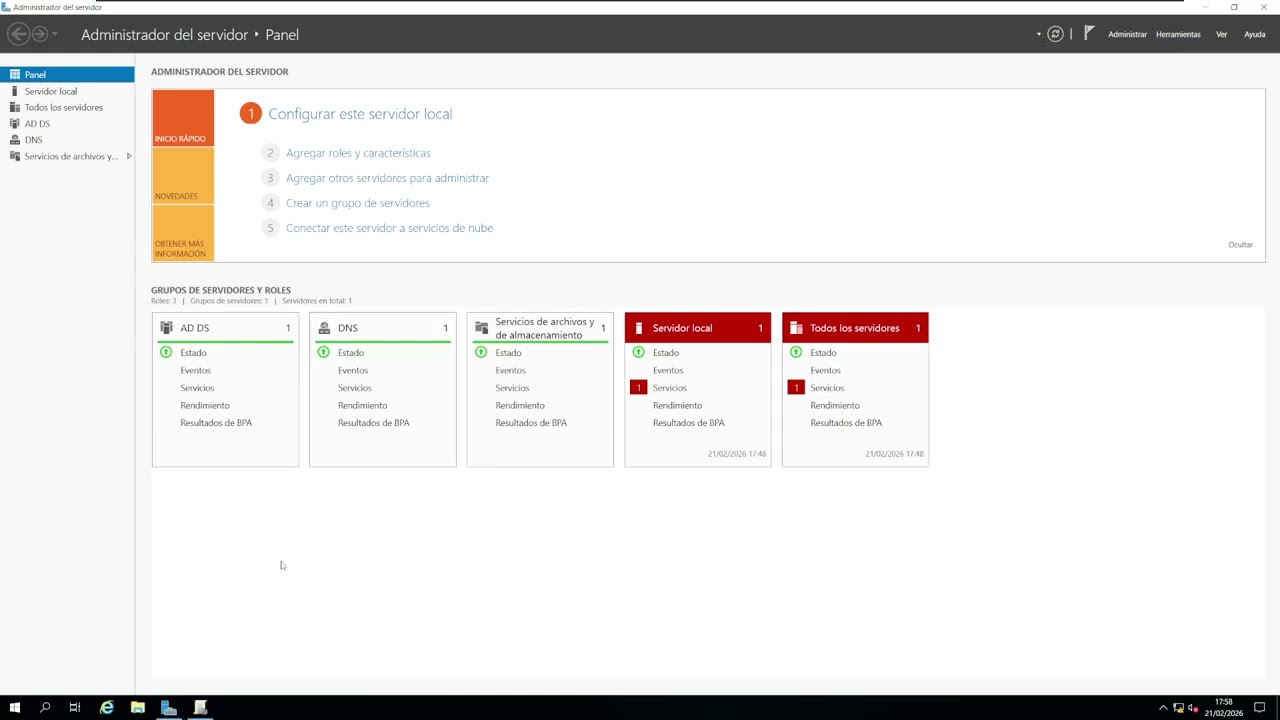Viewport: 1280px width, 720px height.
Task: Click the Todos los servidores sidebar icon
Action: 15,107
